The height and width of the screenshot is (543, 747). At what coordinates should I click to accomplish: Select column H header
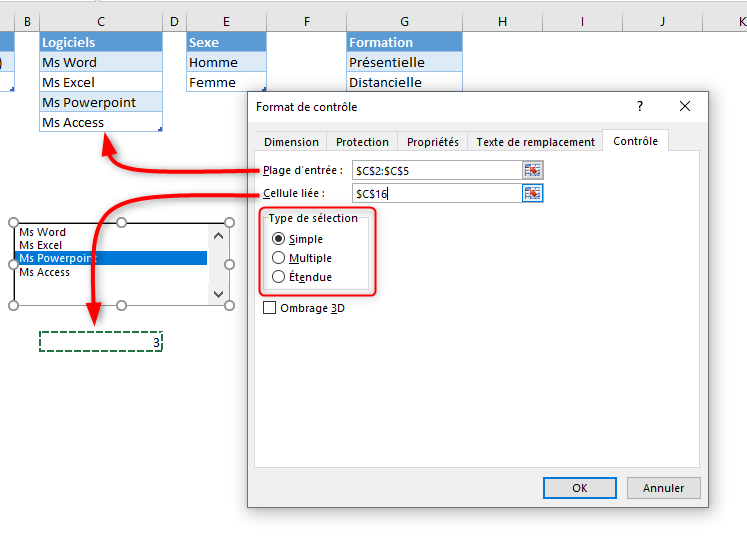click(502, 21)
